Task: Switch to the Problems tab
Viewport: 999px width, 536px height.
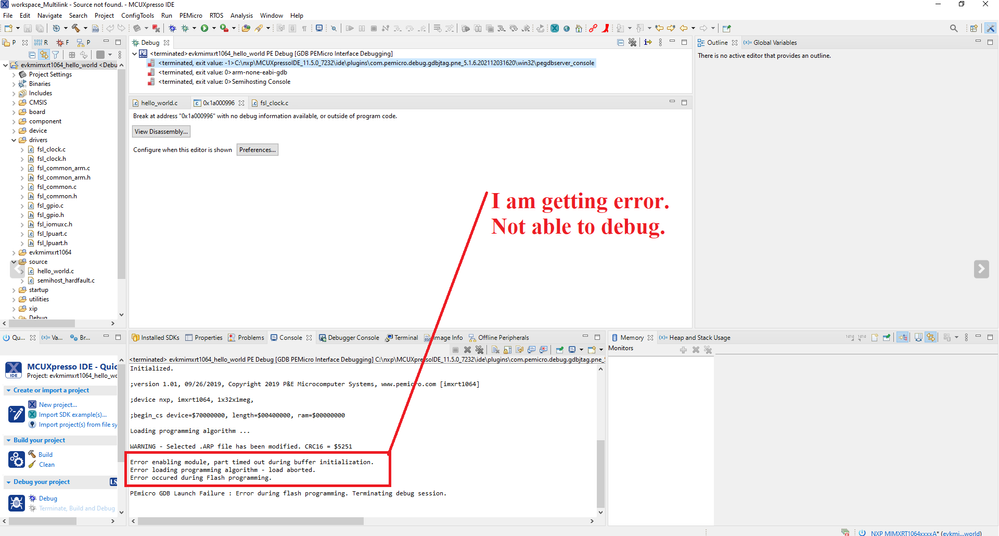Action: (246, 338)
